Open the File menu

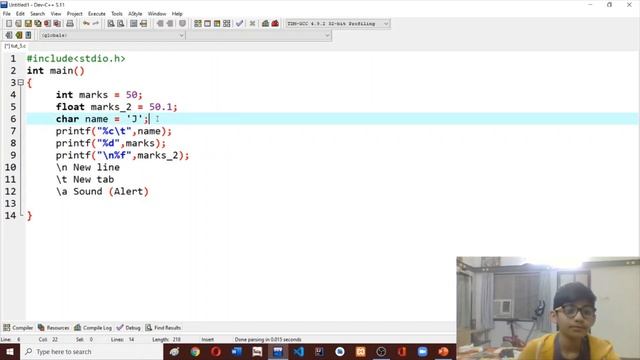pyautogui.click(x=7, y=13)
